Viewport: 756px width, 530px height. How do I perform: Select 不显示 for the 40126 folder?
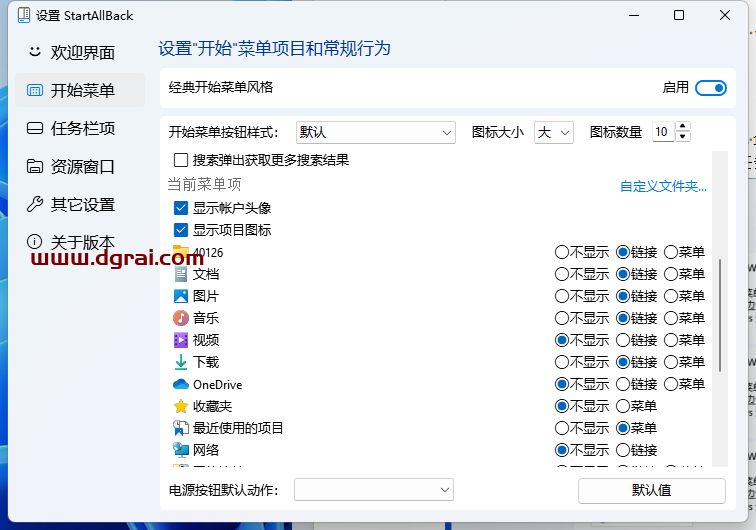pyautogui.click(x=561, y=252)
